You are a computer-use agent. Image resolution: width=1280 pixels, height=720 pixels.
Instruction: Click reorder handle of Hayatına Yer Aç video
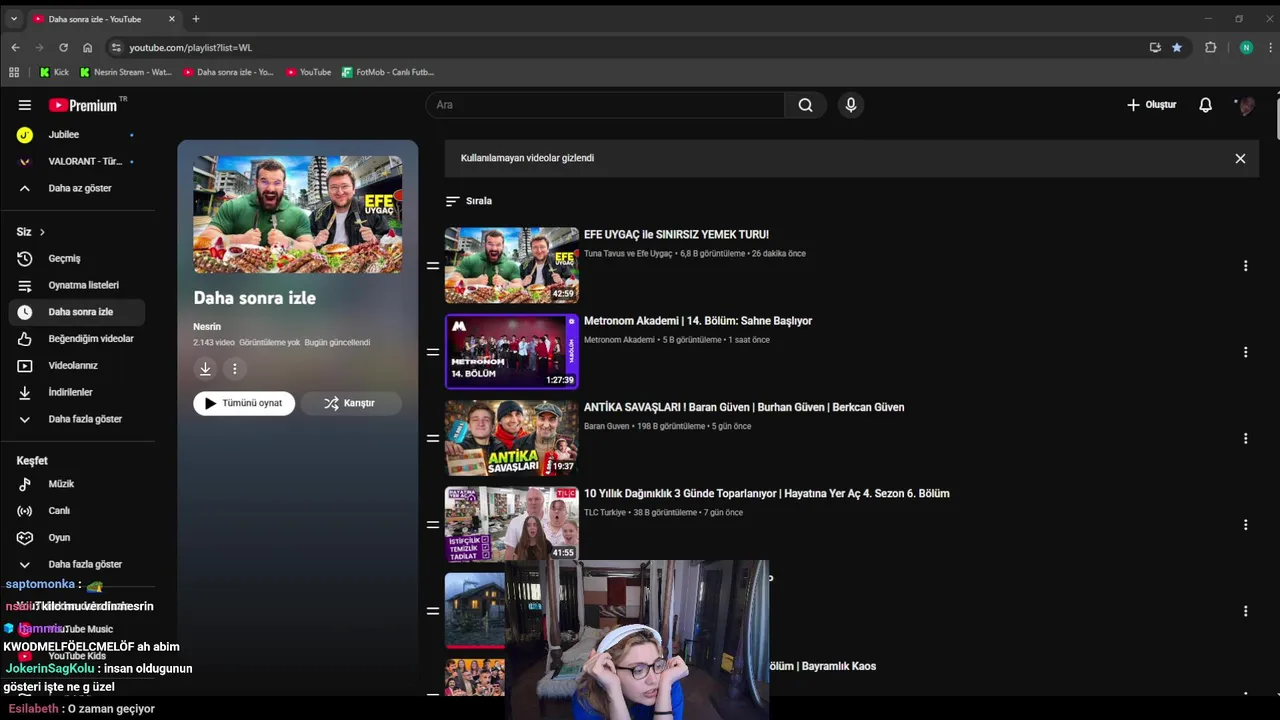point(433,525)
